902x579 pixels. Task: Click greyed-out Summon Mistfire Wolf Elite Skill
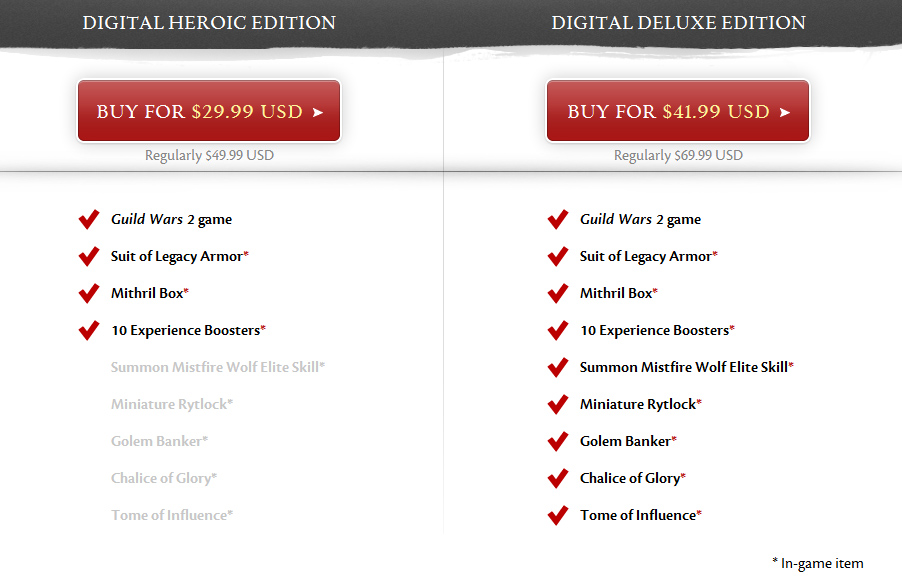click(218, 367)
